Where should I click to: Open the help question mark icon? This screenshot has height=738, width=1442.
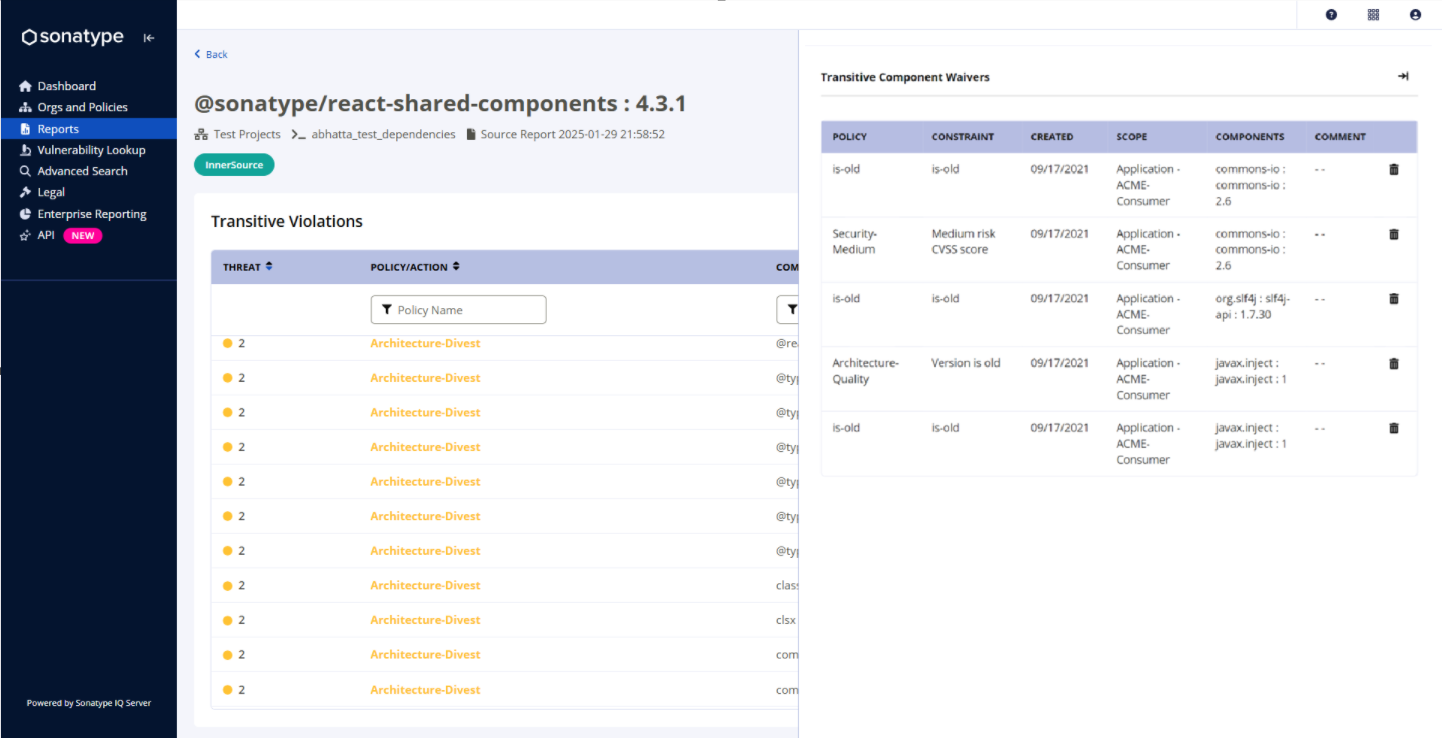point(1331,15)
